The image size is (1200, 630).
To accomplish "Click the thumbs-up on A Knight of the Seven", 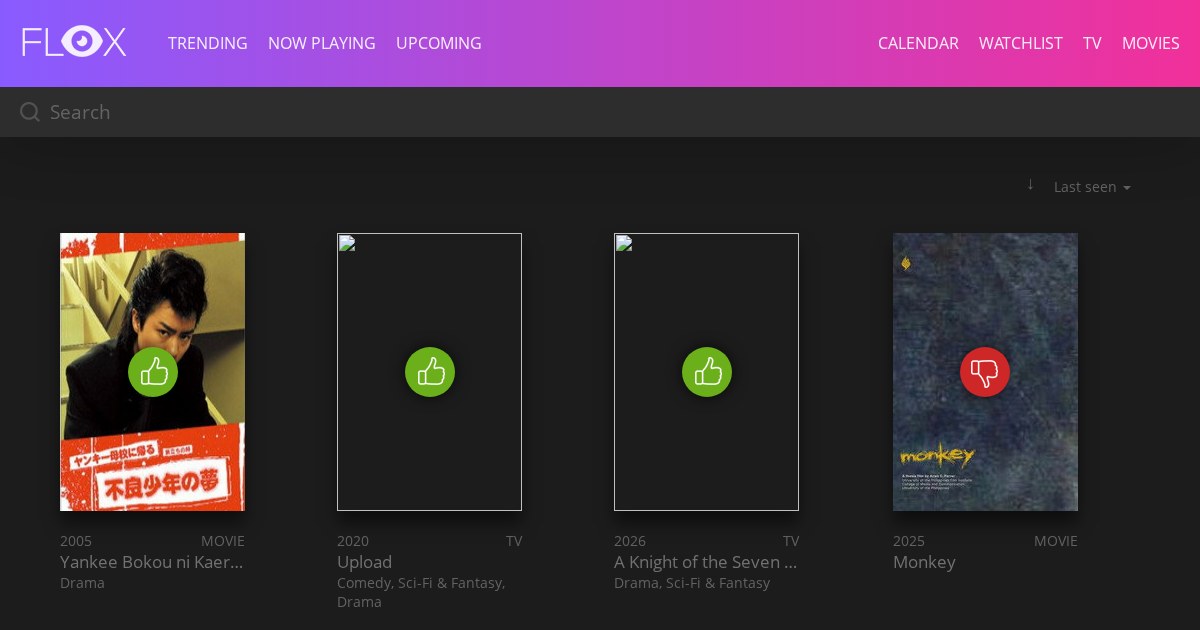I will 707,372.
